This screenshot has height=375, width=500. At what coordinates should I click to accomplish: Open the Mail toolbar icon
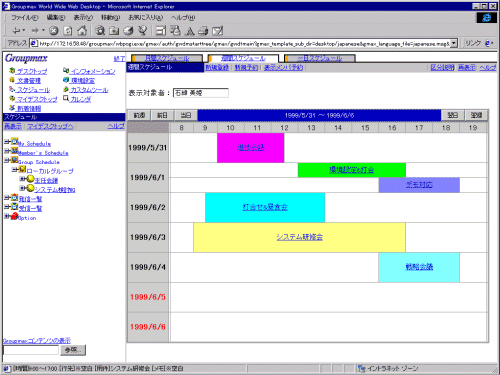pos(175,31)
